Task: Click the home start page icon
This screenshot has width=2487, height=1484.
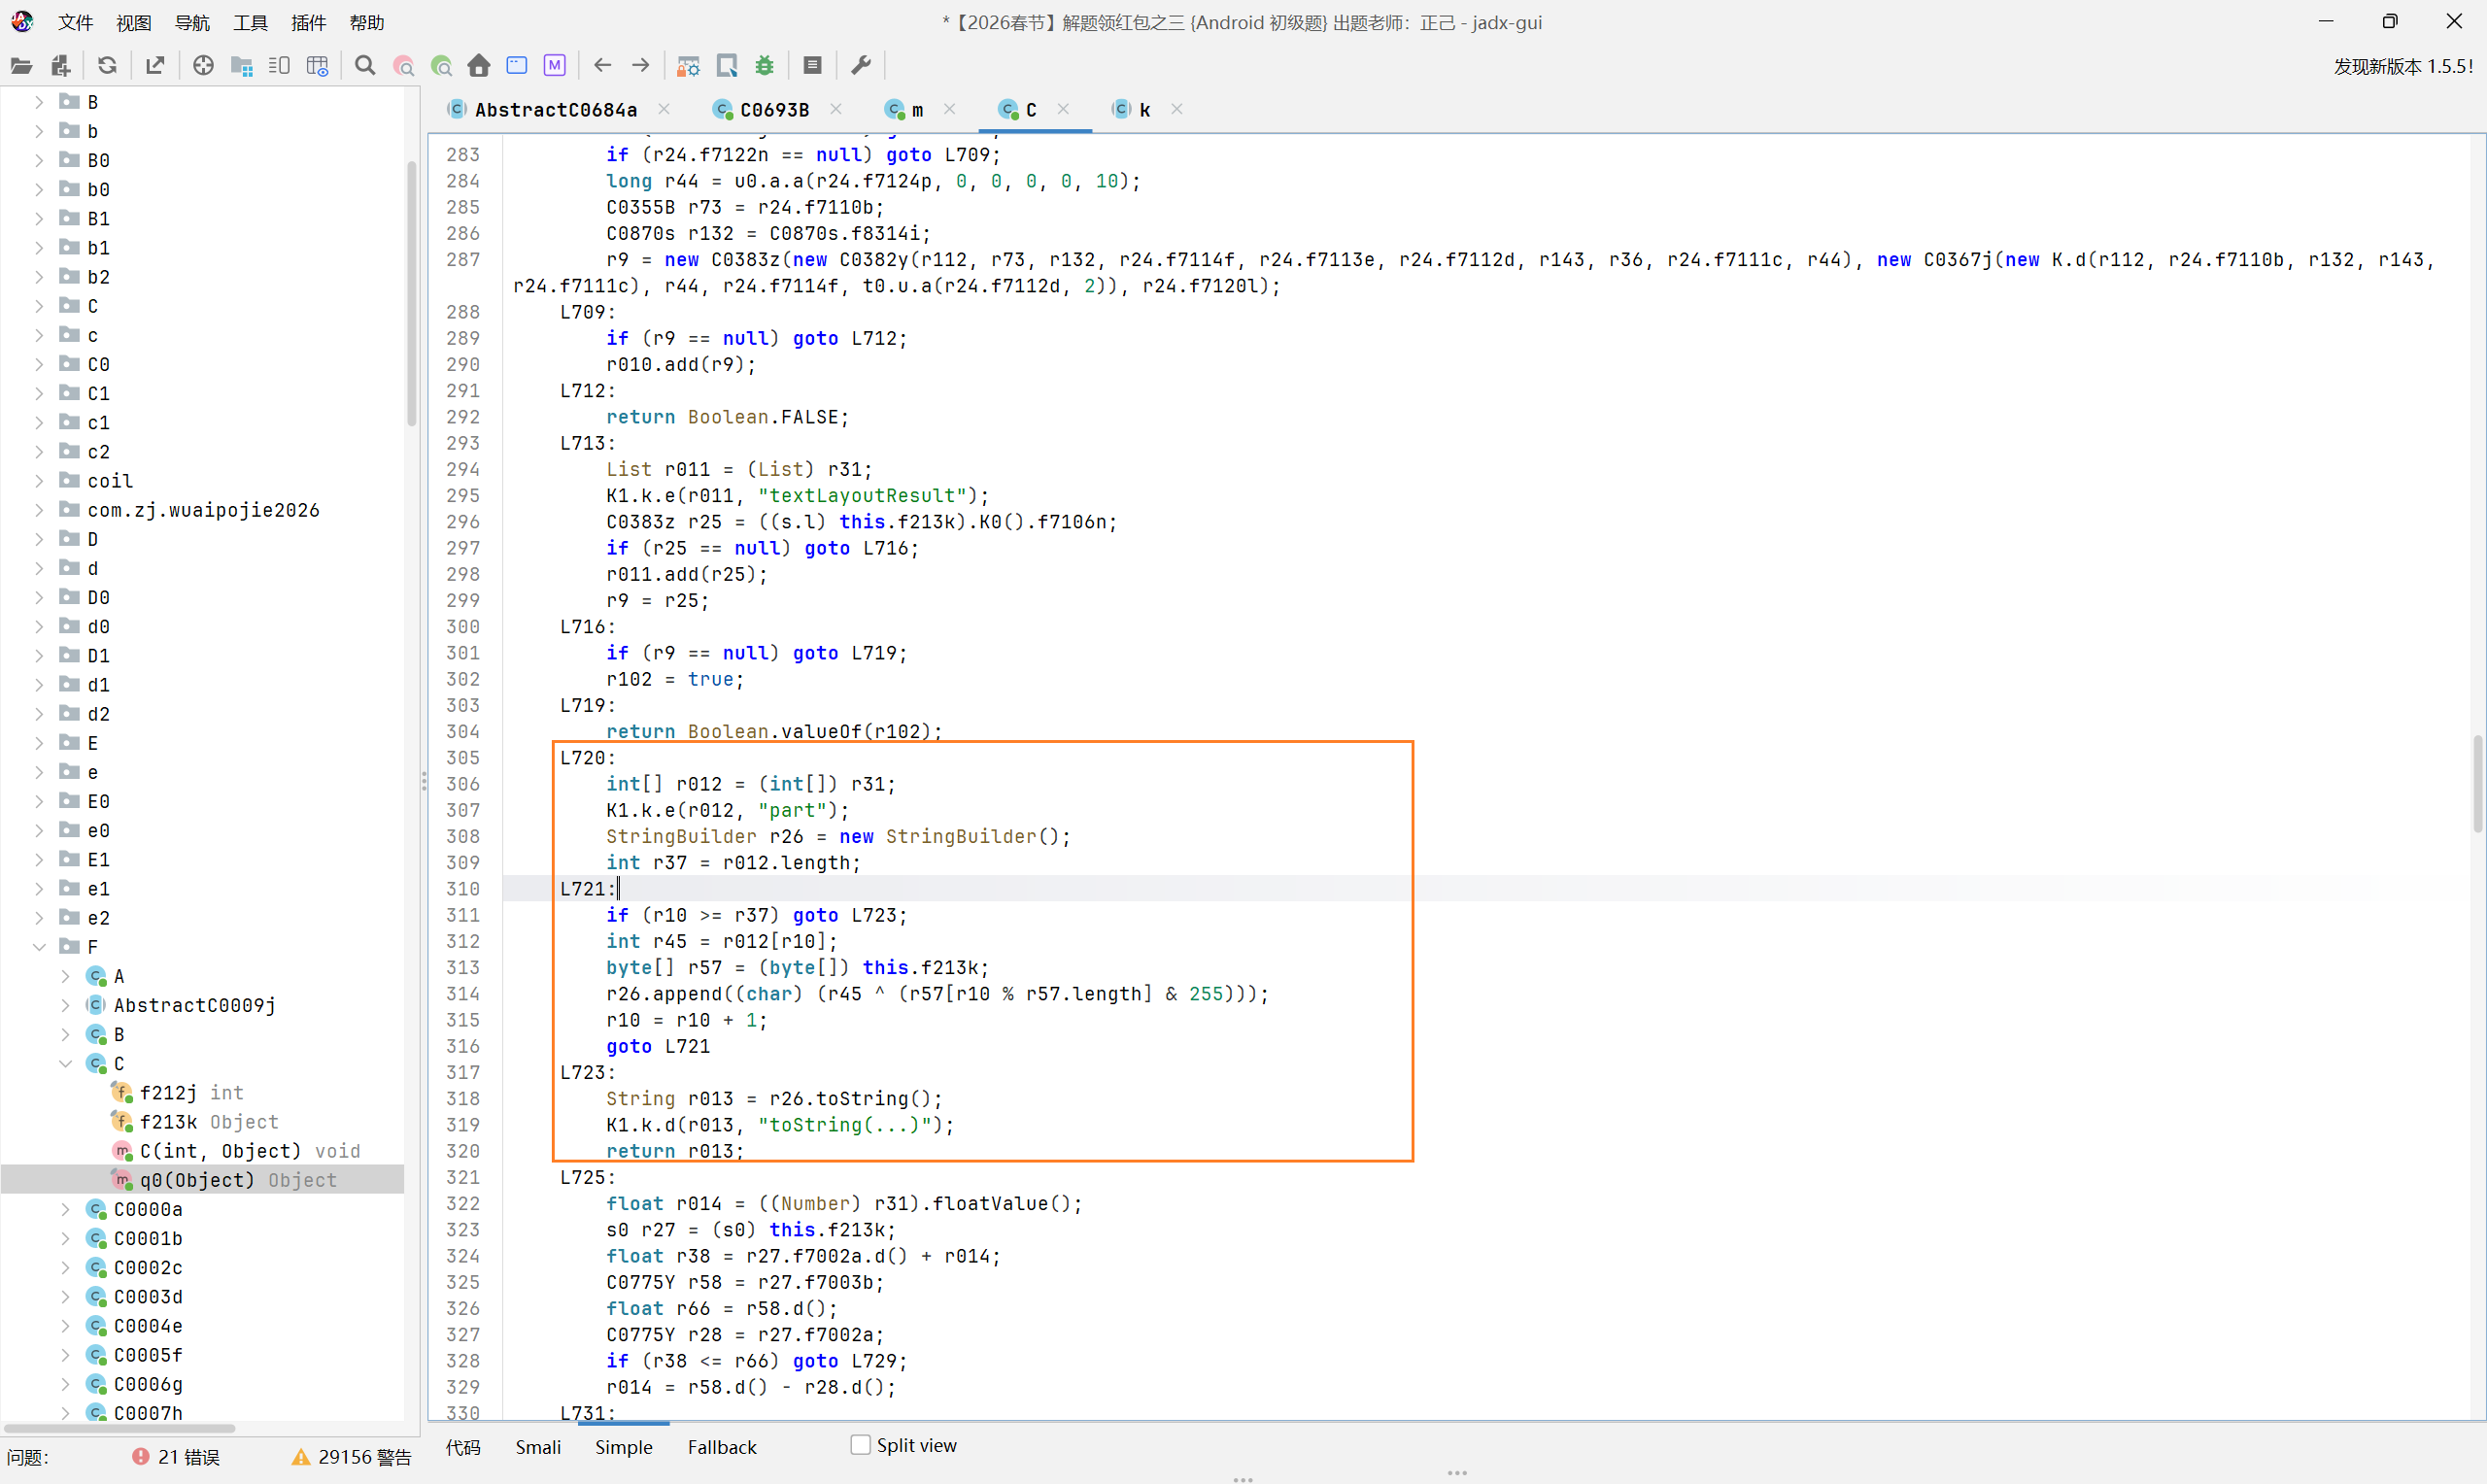Action: (479, 66)
